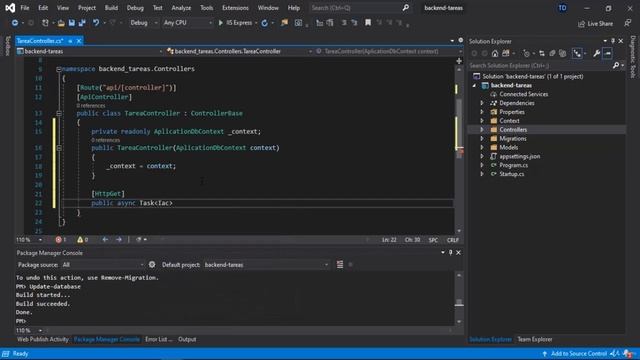Select Startup.cs in Solution Explorer
Screen dimensions: 640x360
coord(511,174)
